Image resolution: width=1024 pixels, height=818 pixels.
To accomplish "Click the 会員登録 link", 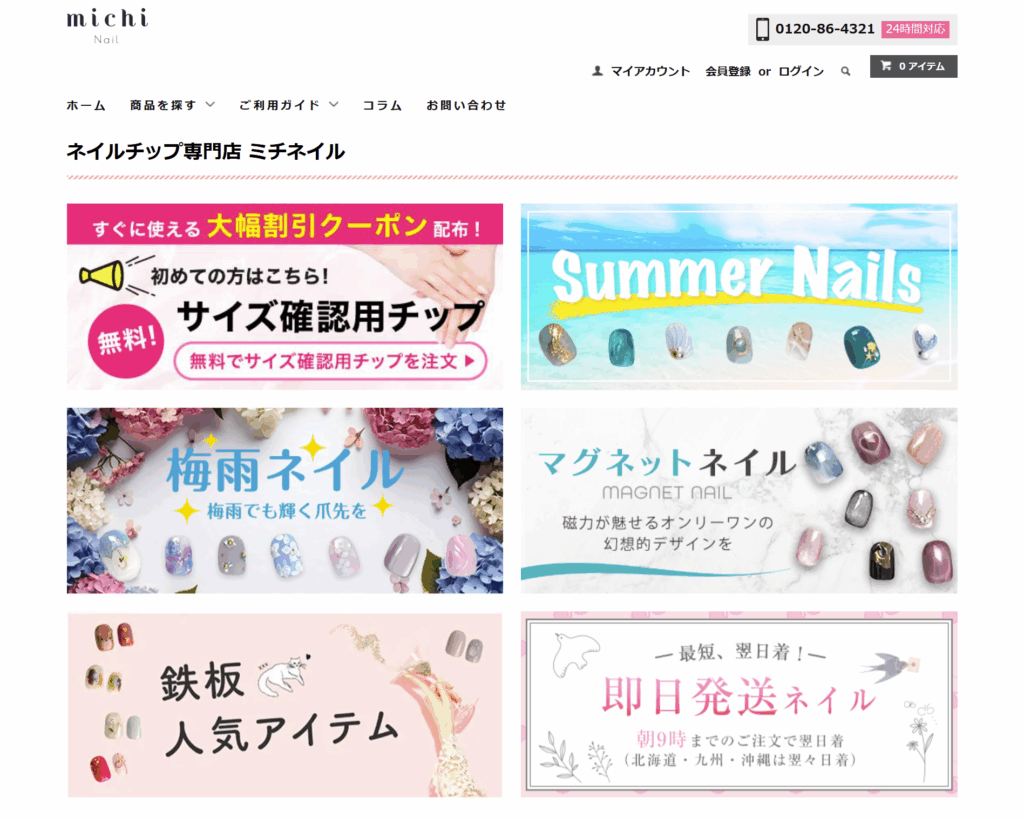I will (728, 71).
